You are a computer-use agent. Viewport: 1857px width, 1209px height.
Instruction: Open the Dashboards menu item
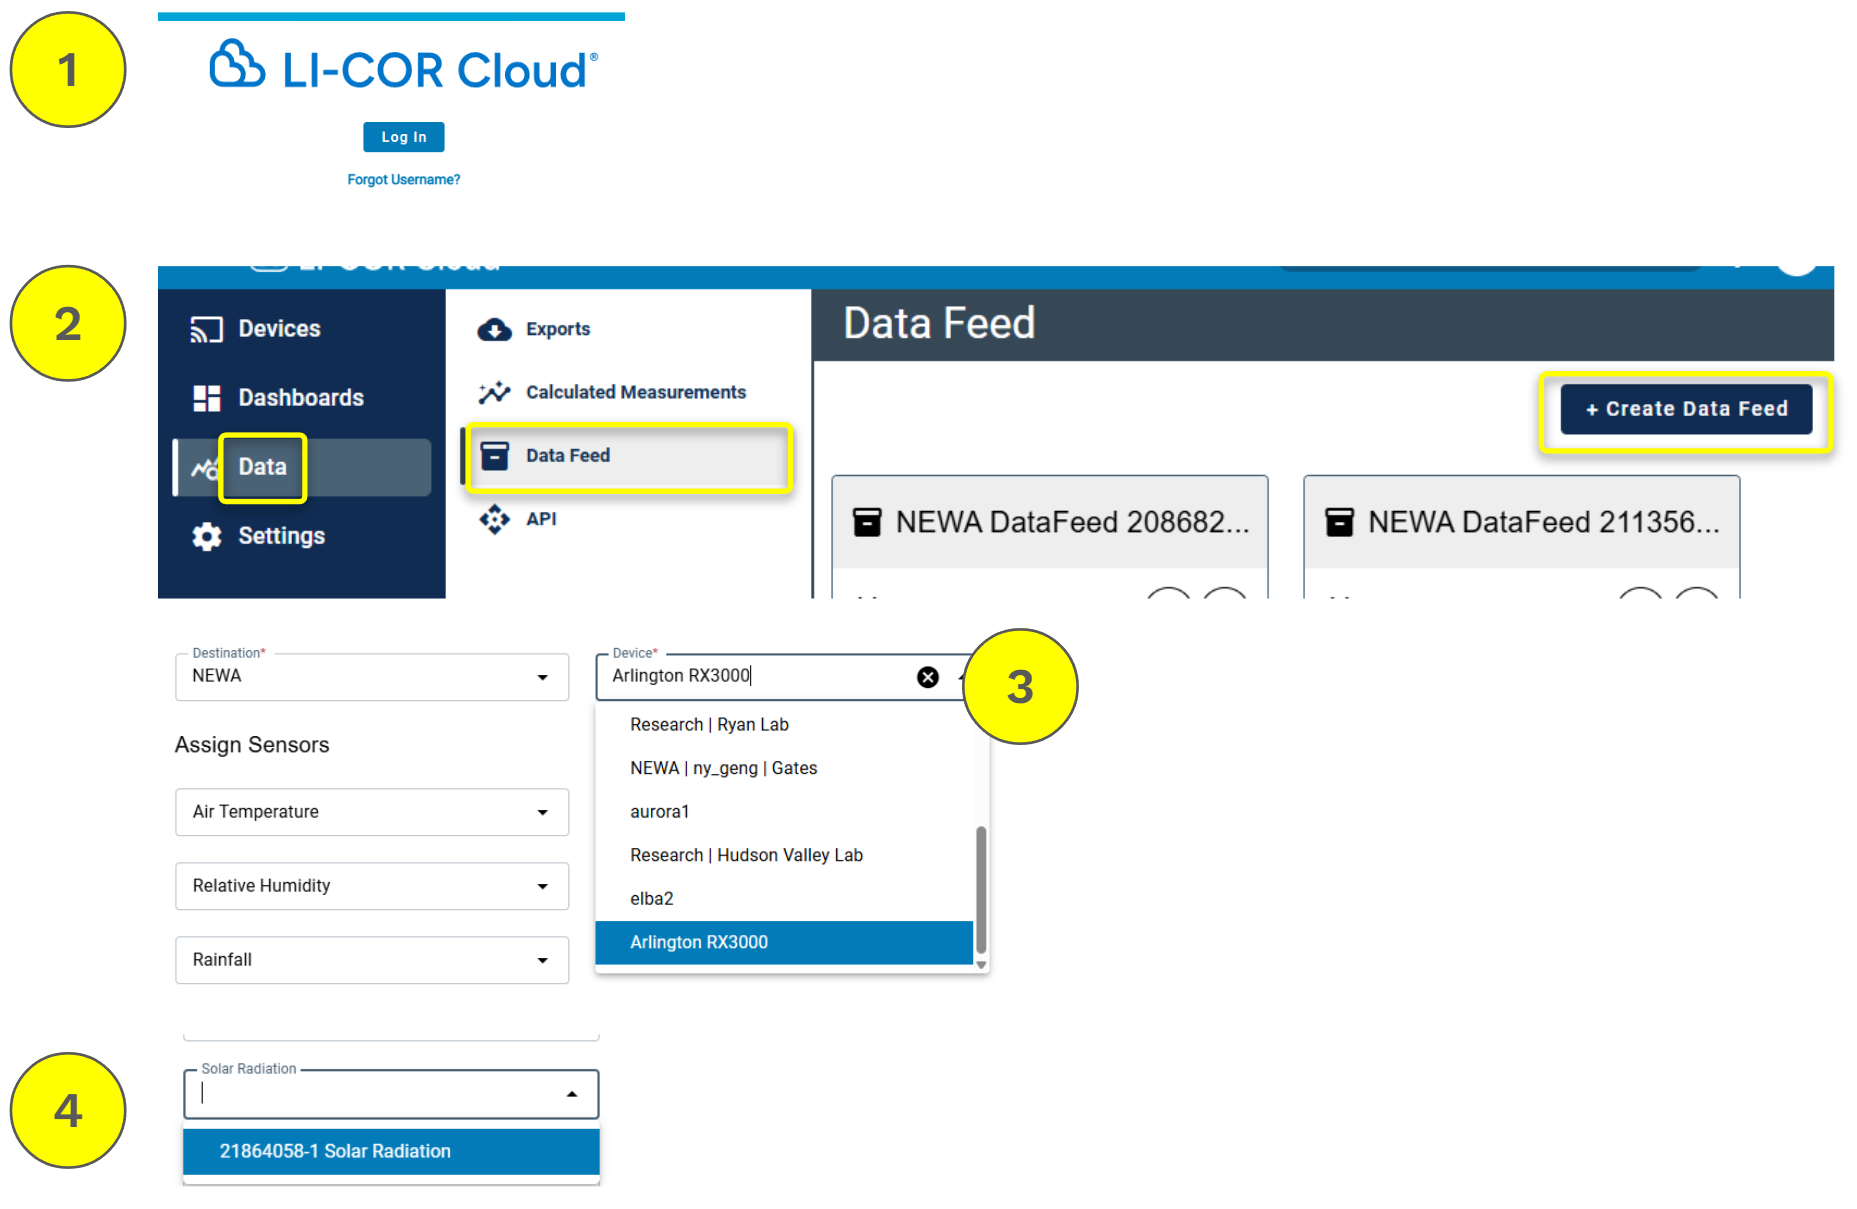click(x=302, y=398)
